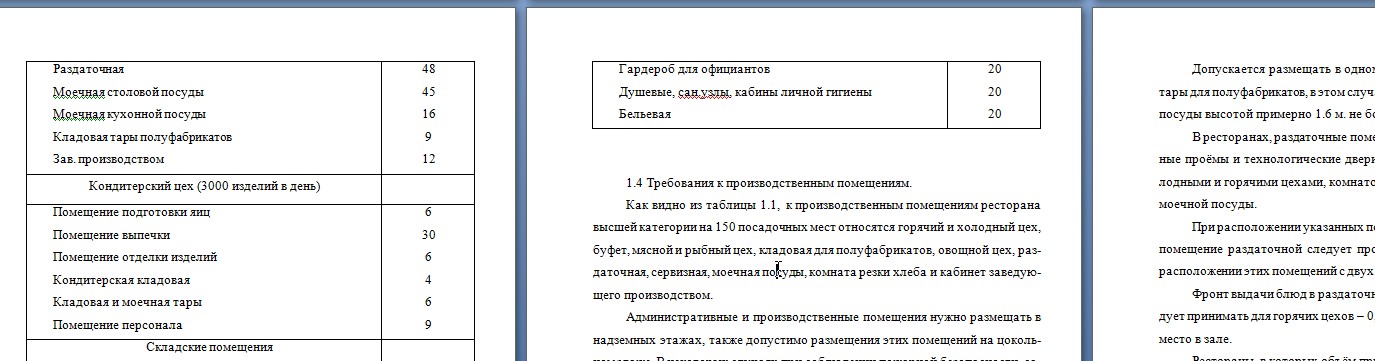The width and height of the screenshot is (1375, 361).
Task: Select the value 16 in table
Action: coord(429,114)
